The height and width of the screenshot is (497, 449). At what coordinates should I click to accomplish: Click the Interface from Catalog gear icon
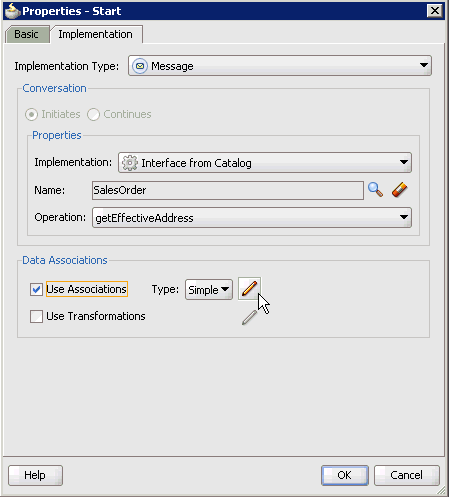tap(130, 163)
